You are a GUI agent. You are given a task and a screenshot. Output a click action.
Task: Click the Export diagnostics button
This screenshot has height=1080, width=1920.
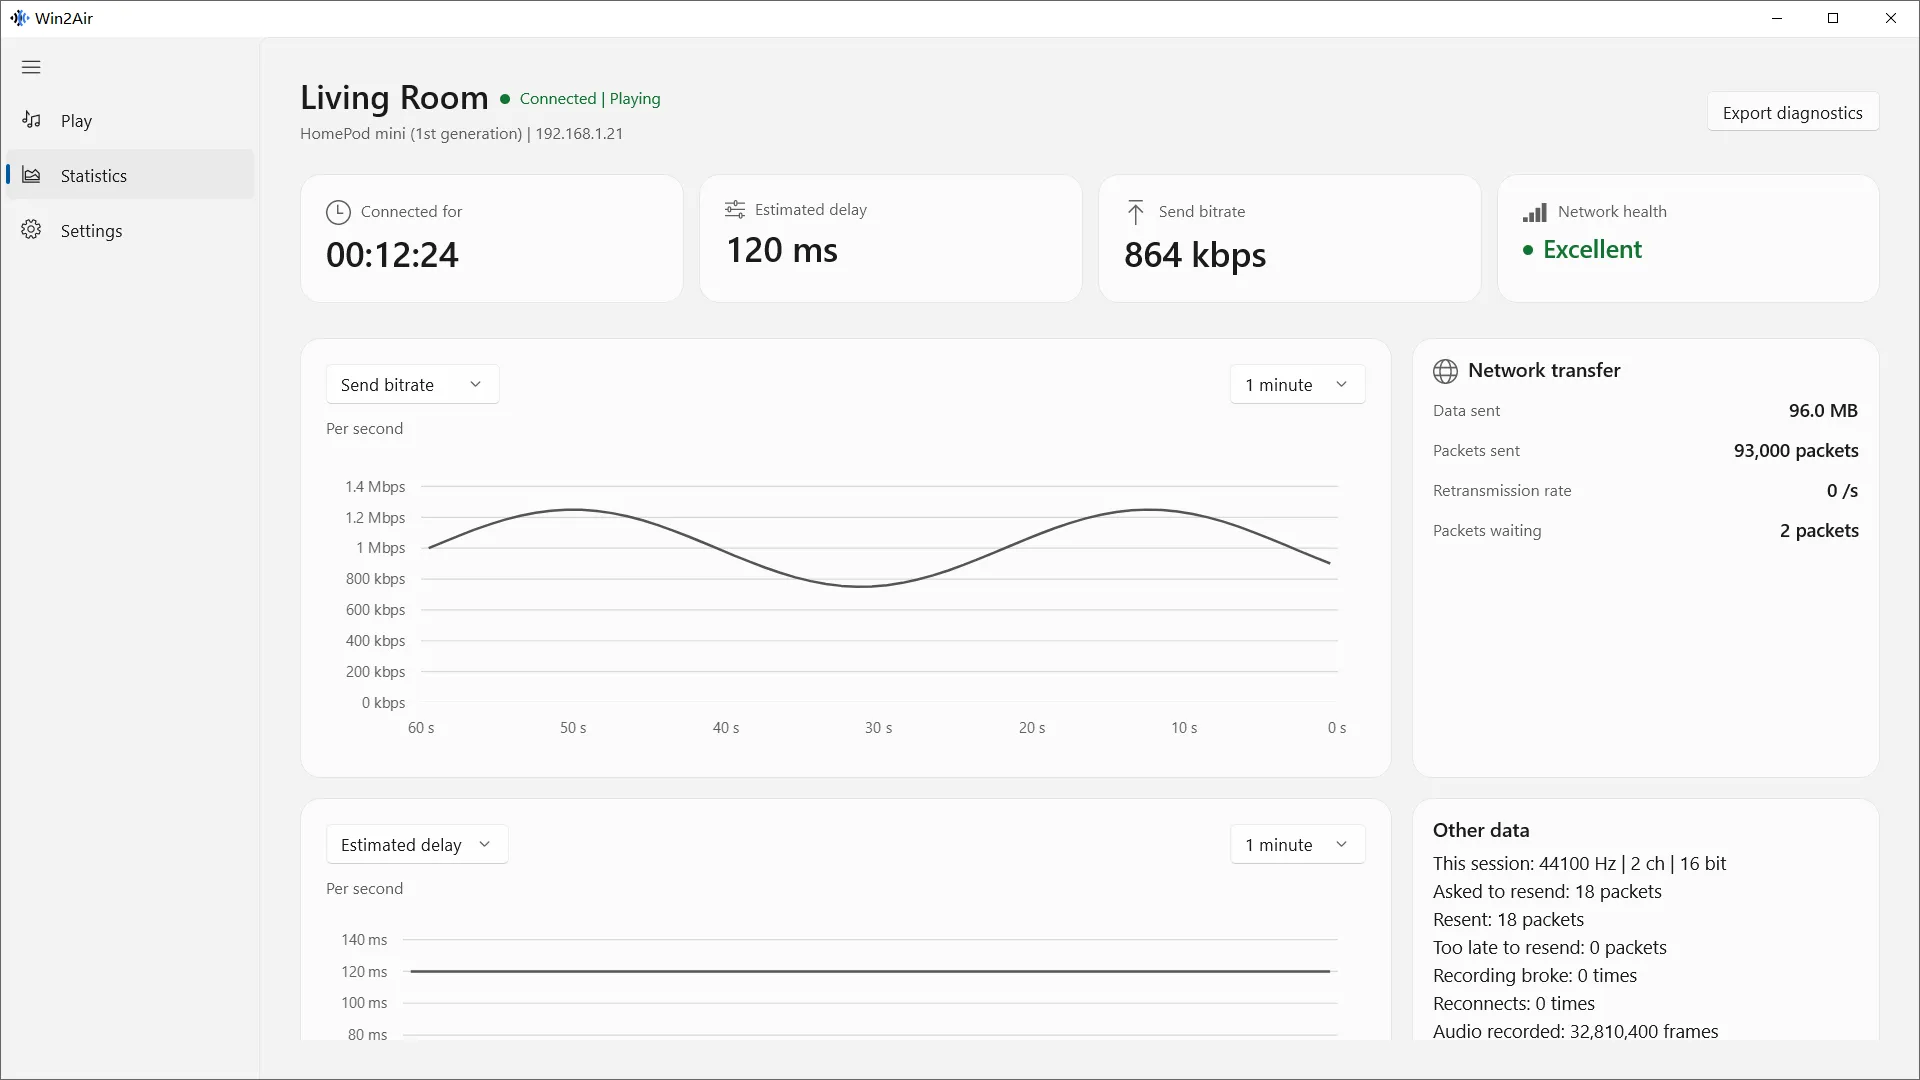(1792, 112)
